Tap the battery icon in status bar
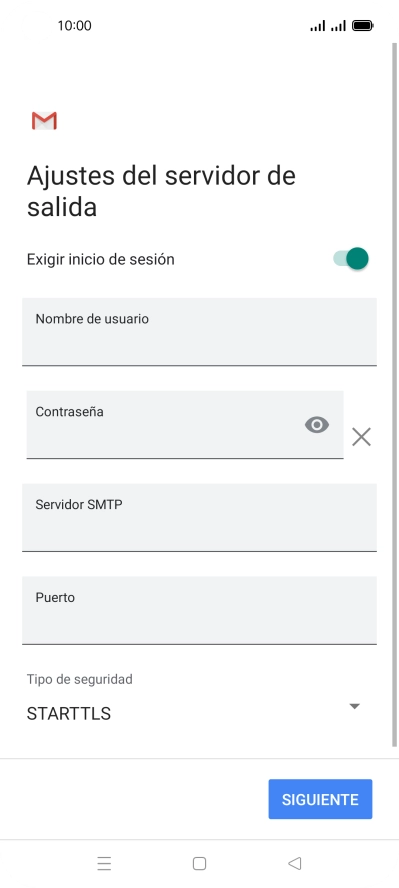 [362, 25]
